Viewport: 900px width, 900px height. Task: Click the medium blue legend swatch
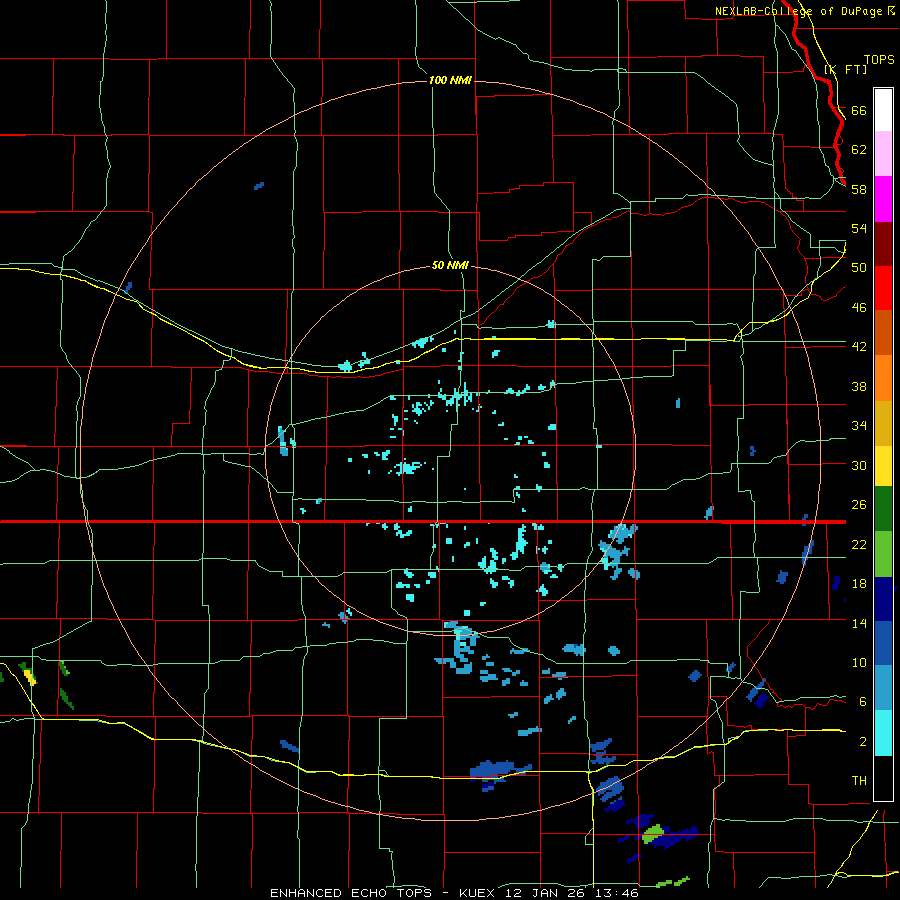click(x=883, y=643)
